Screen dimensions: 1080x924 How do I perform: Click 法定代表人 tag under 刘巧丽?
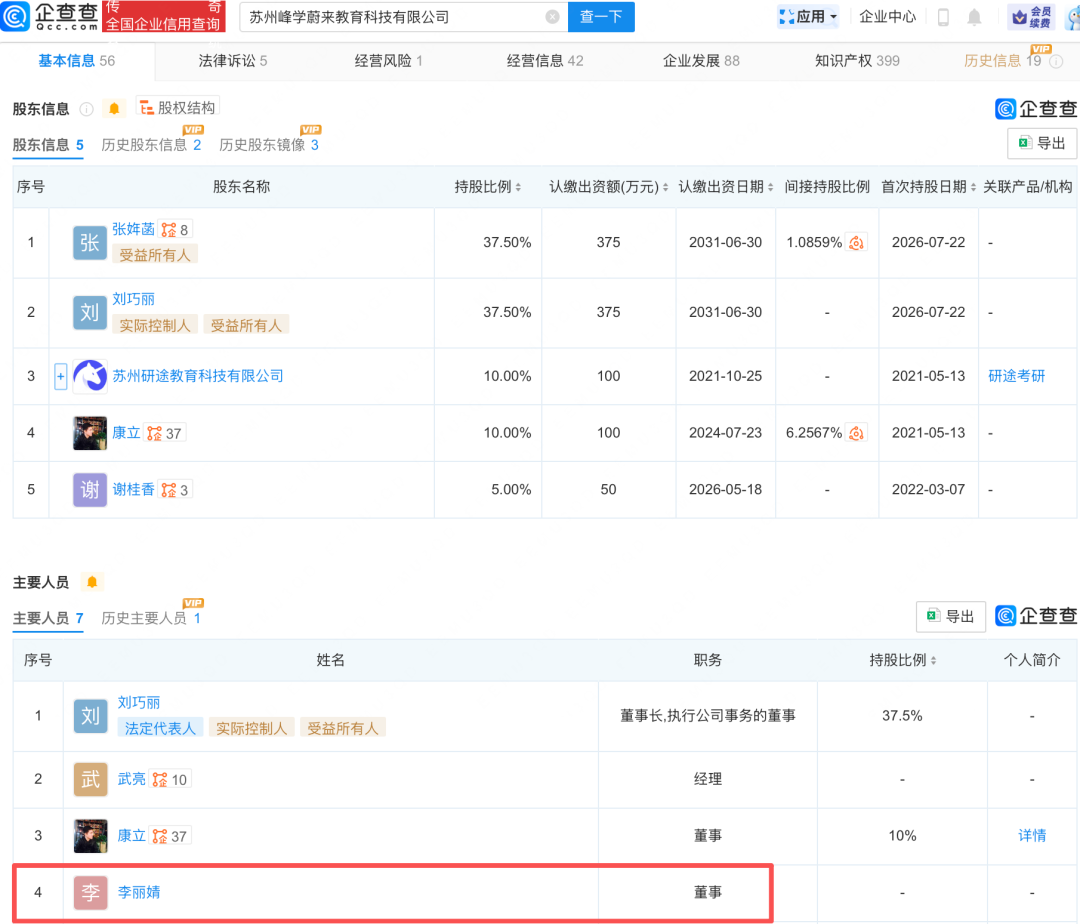(160, 729)
